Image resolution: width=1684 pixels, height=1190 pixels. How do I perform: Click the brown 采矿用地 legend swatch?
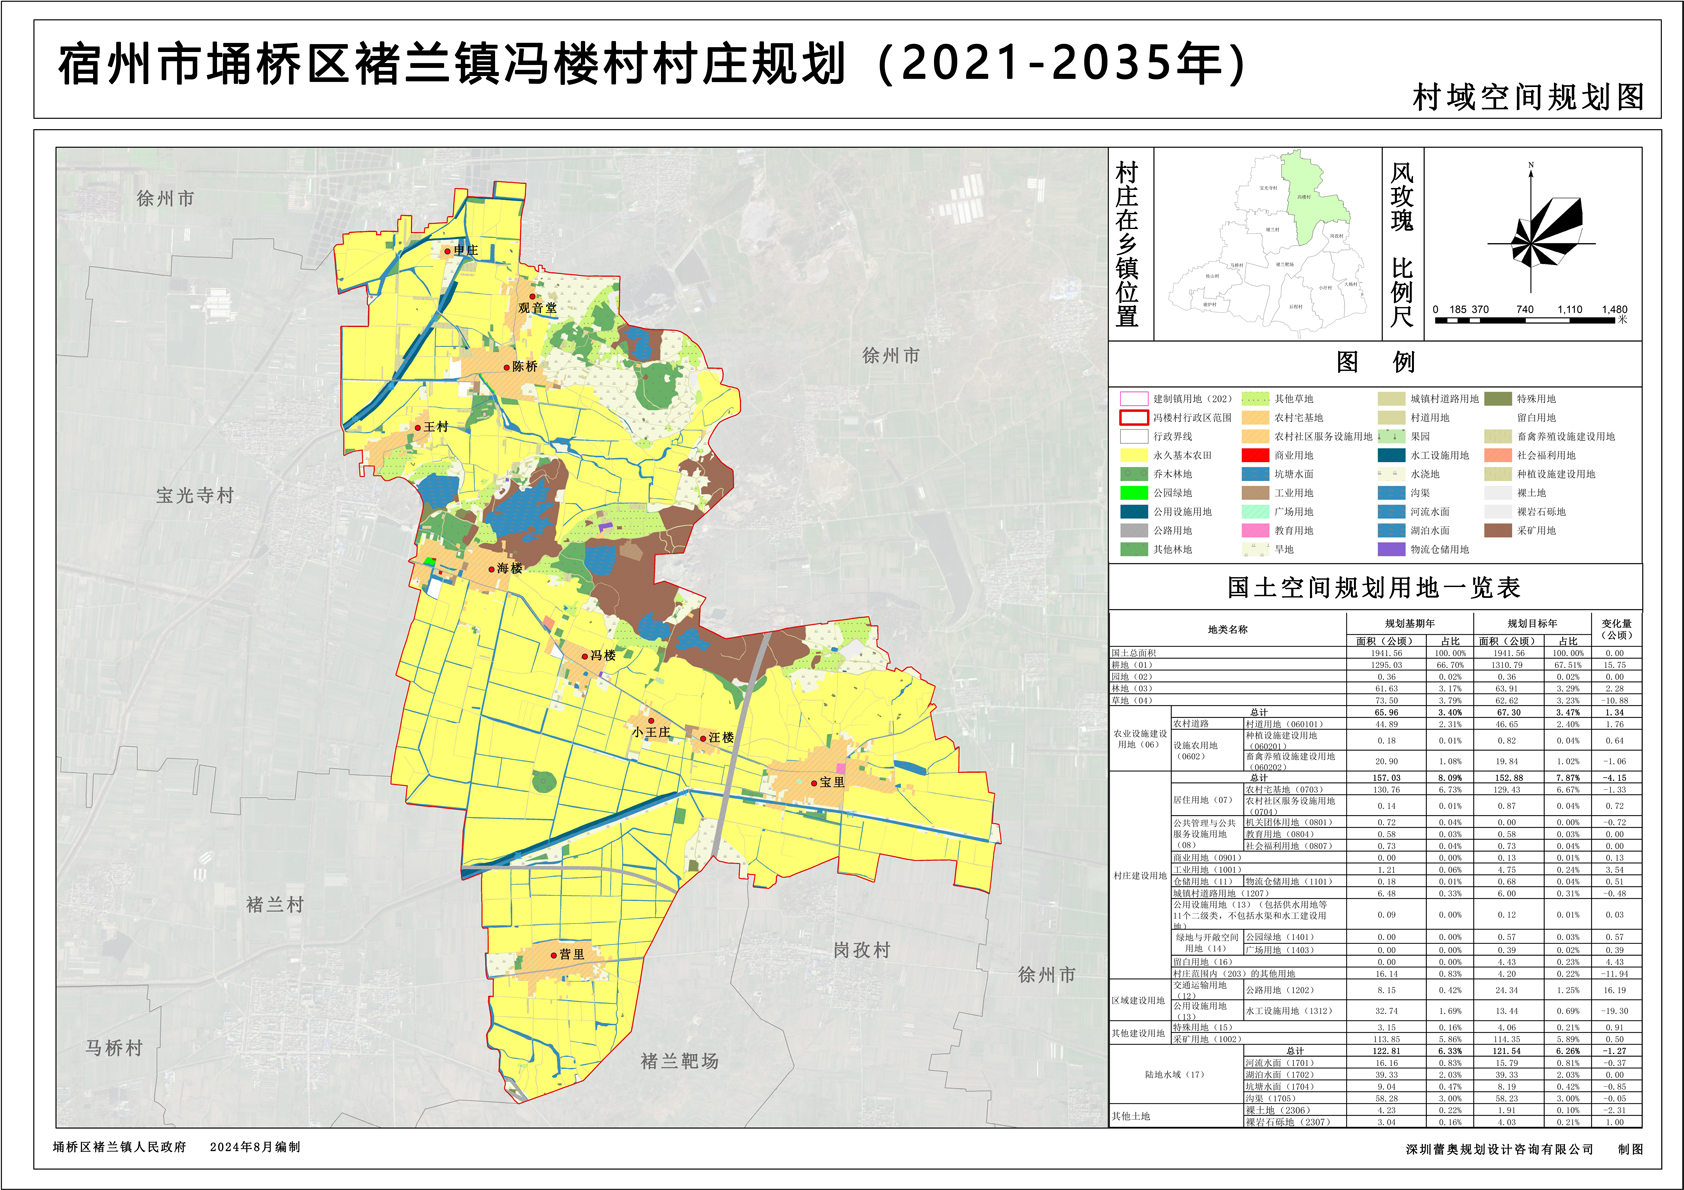coord(1497,531)
